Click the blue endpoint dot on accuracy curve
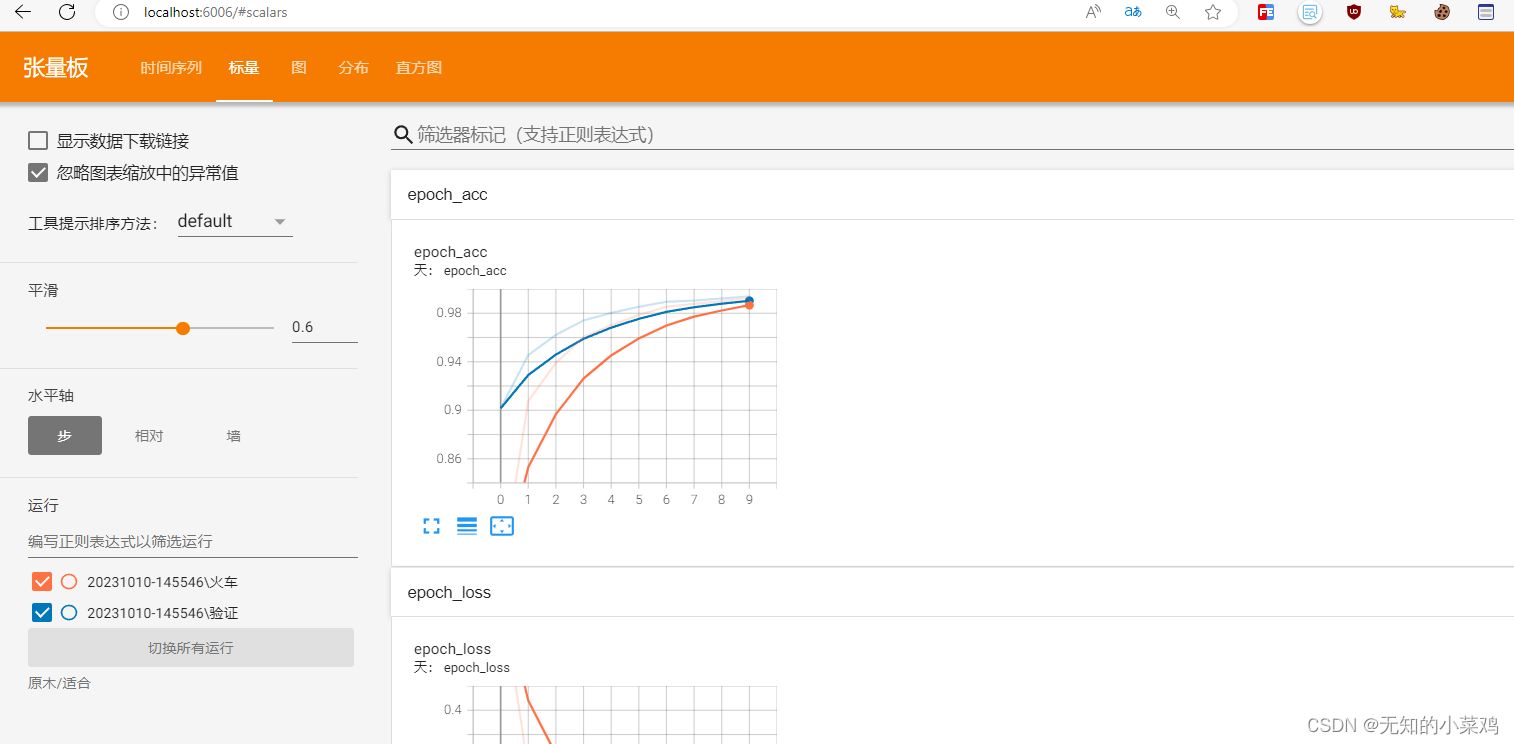Image resolution: width=1514 pixels, height=744 pixels. point(749,301)
